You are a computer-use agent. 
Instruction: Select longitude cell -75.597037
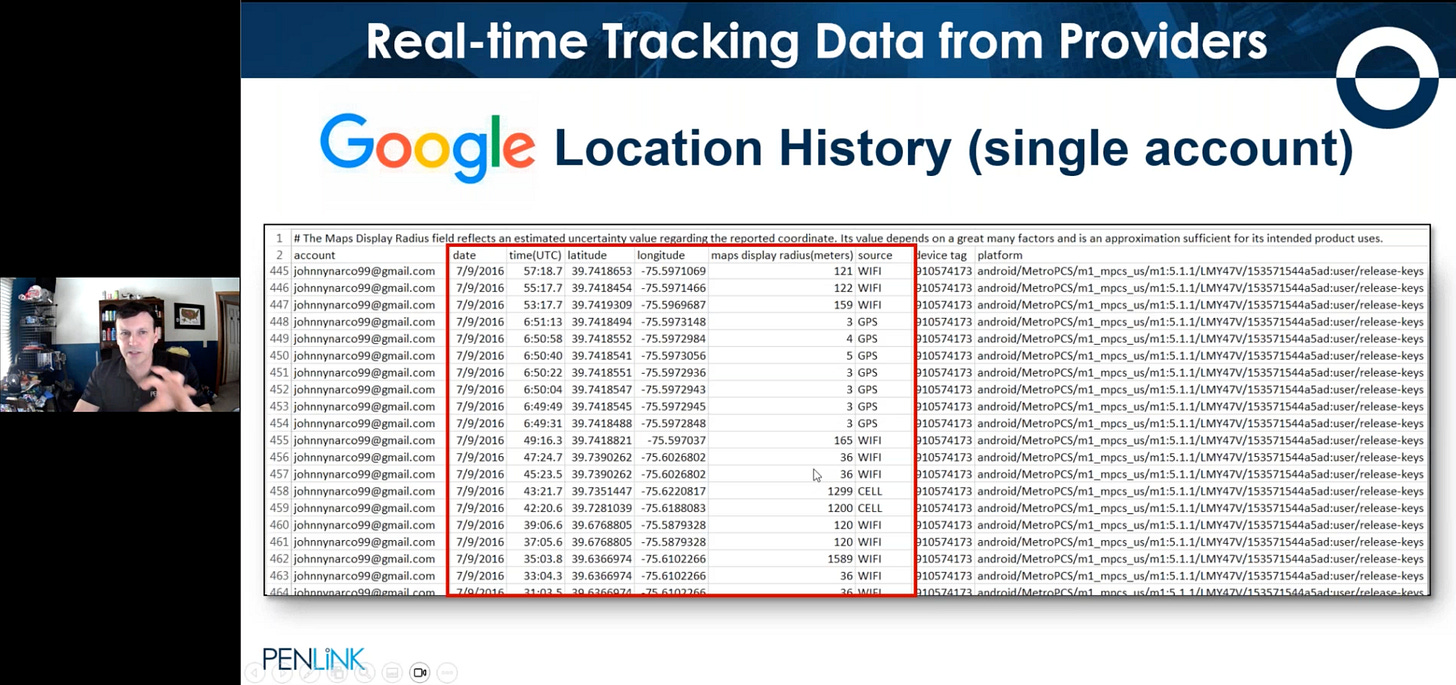(x=676, y=440)
